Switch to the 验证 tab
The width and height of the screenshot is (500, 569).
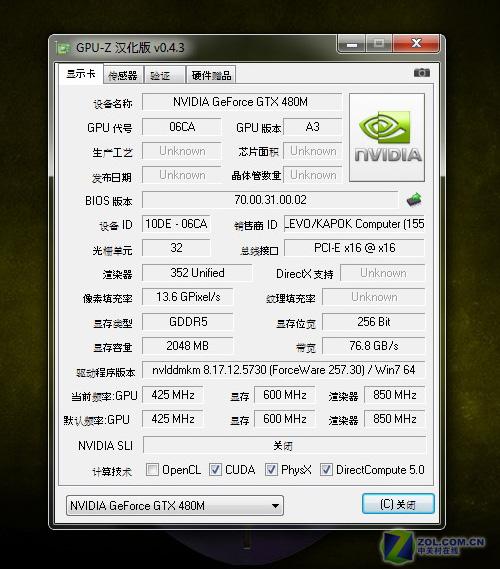click(164, 75)
